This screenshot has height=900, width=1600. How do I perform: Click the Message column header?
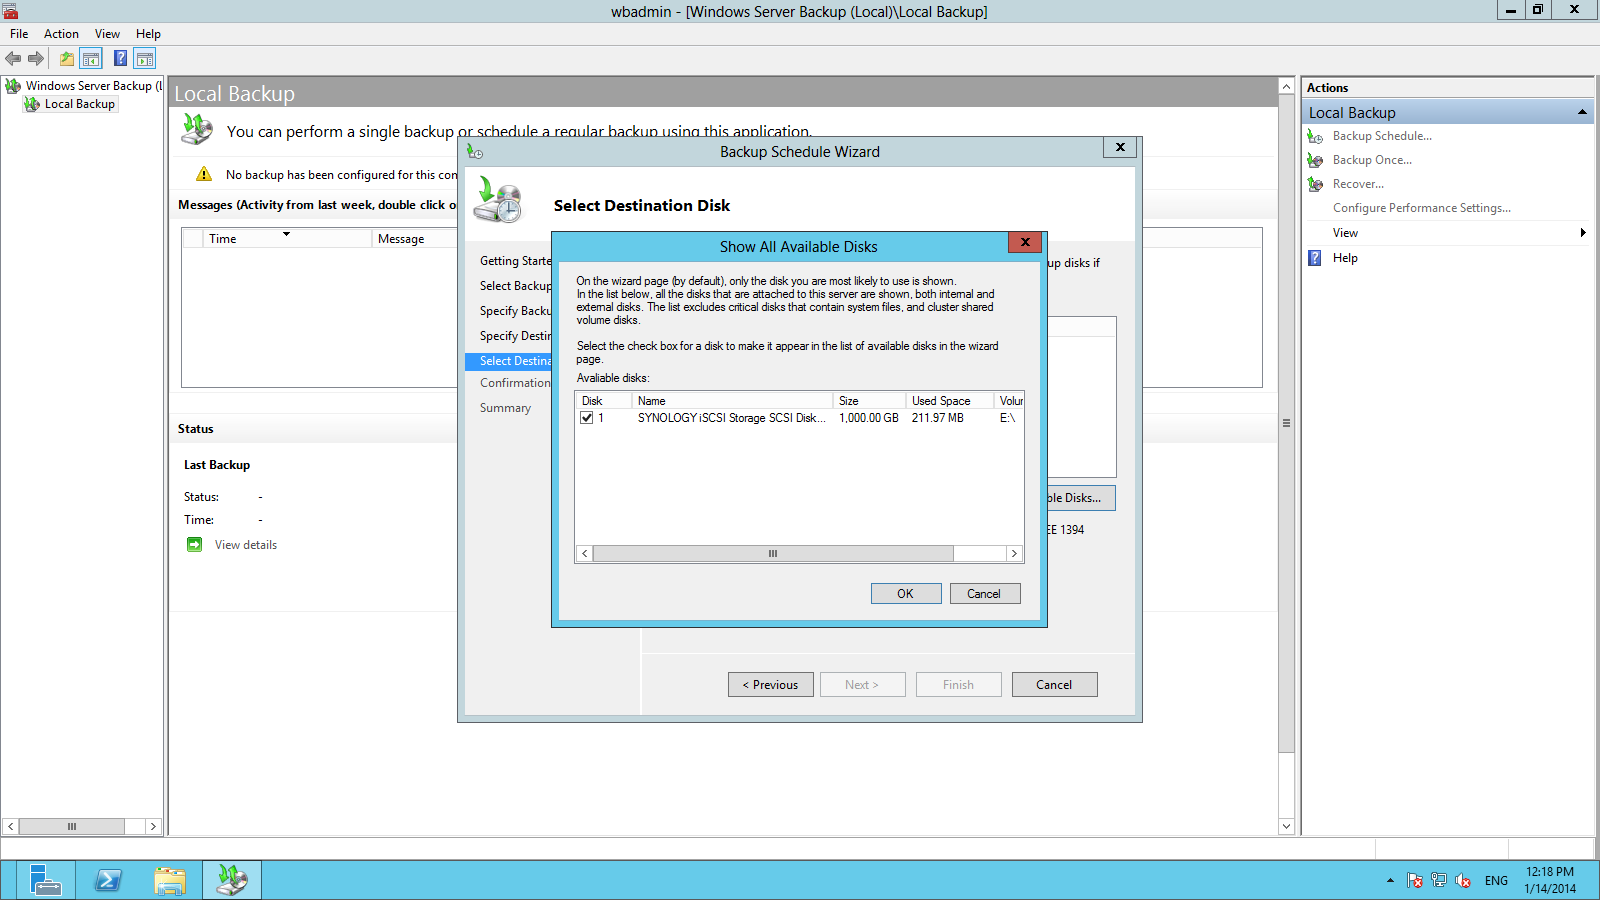click(414, 239)
